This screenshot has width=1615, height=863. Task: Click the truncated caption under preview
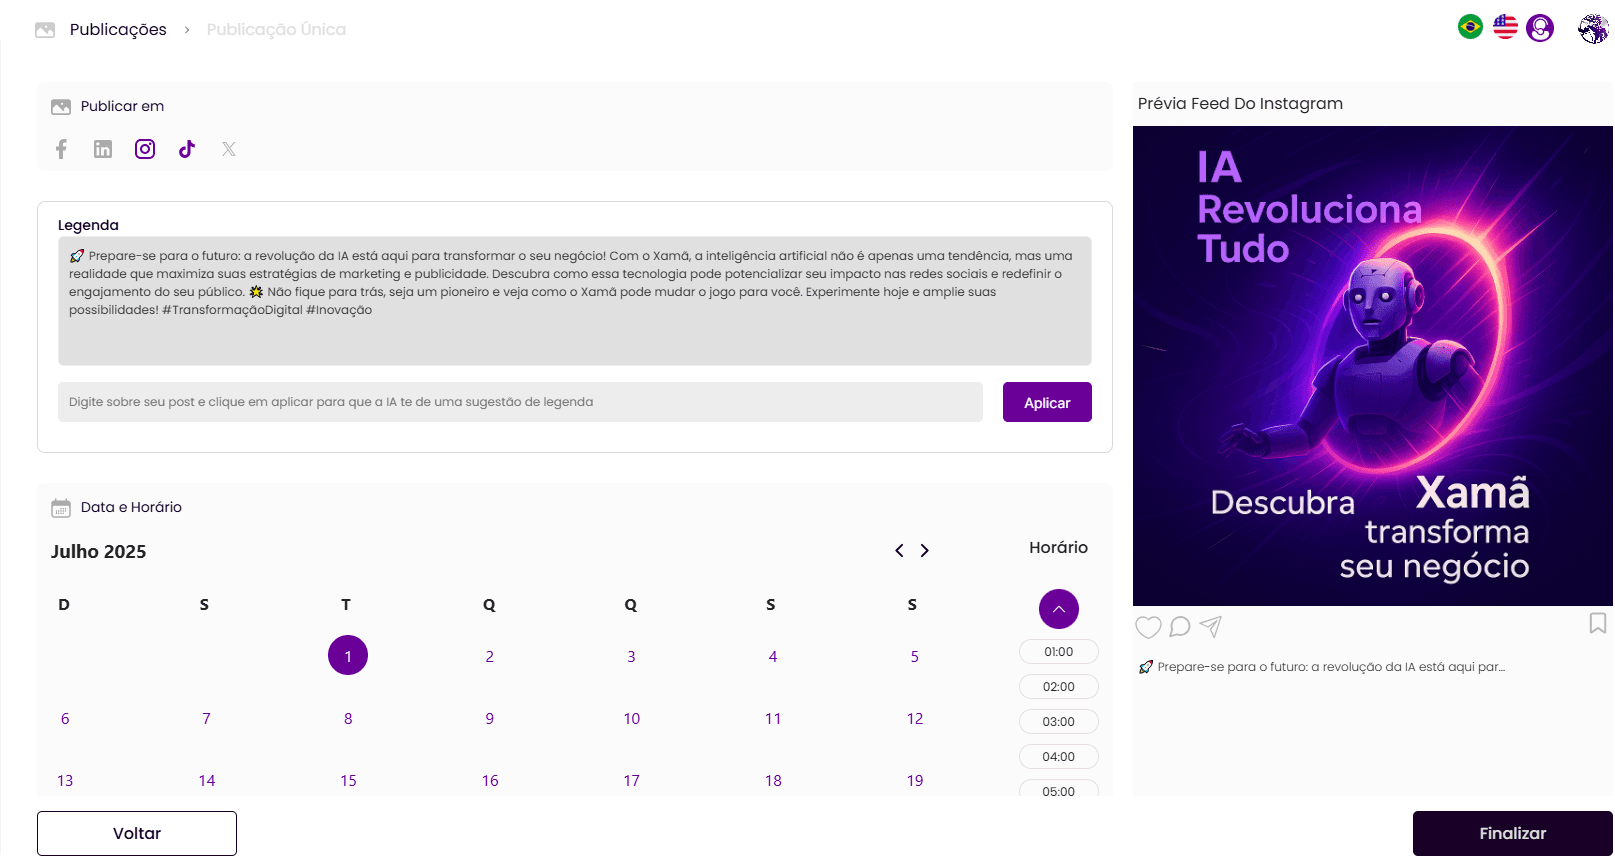coord(1322,667)
